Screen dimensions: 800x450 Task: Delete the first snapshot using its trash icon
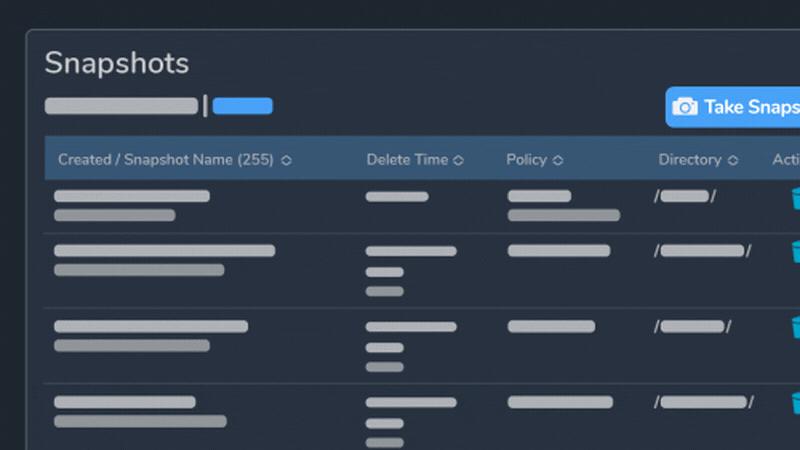pyautogui.click(x=795, y=197)
